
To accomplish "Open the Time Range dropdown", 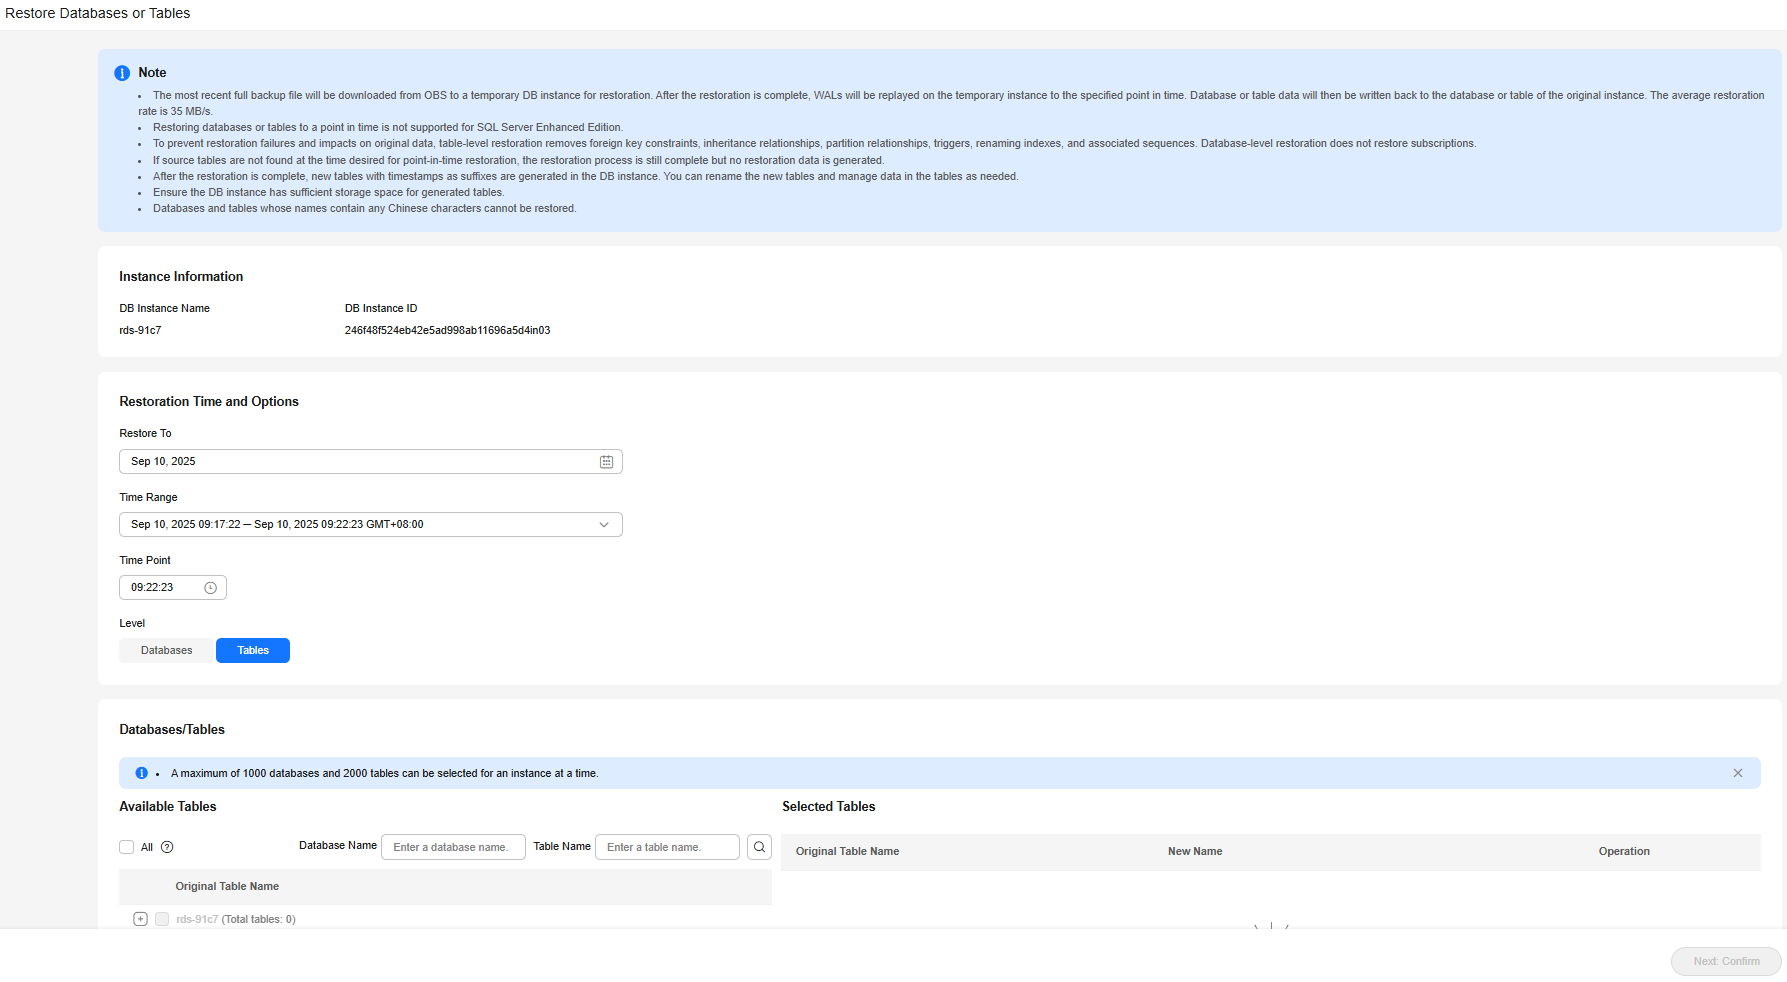I will (x=371, y=525).
